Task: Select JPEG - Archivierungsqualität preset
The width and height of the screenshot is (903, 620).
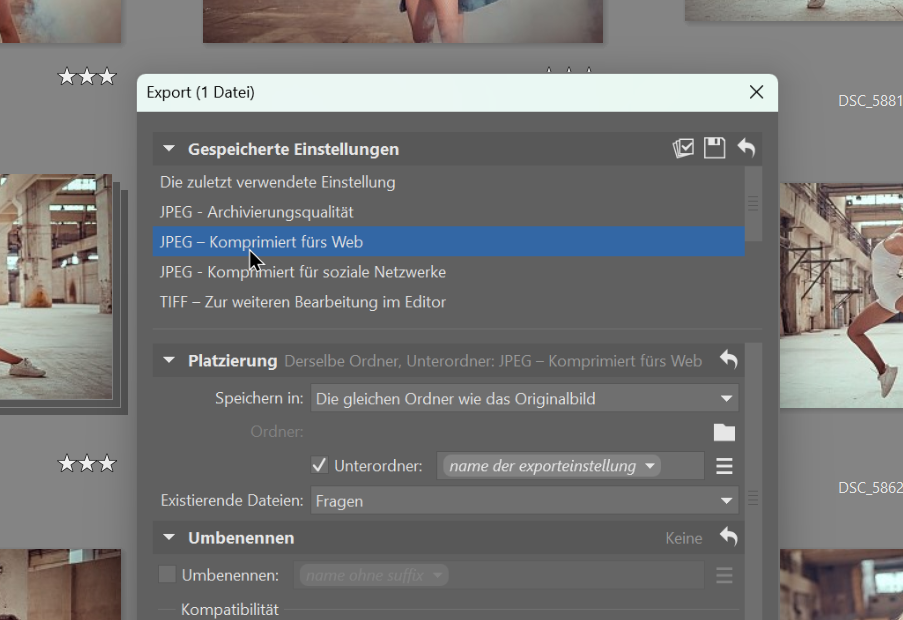Action: (x=257, y=212)
